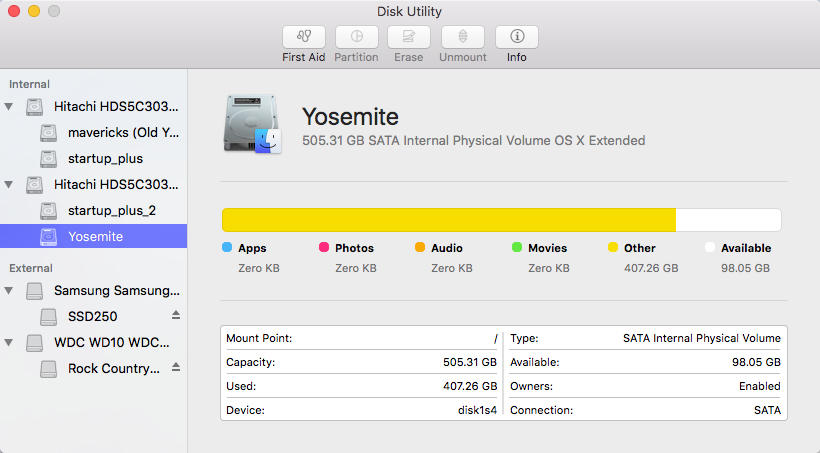Screen dimensions: 820x453
Task: Open the Info toolbar button
Action: click(x=517, y=37)
